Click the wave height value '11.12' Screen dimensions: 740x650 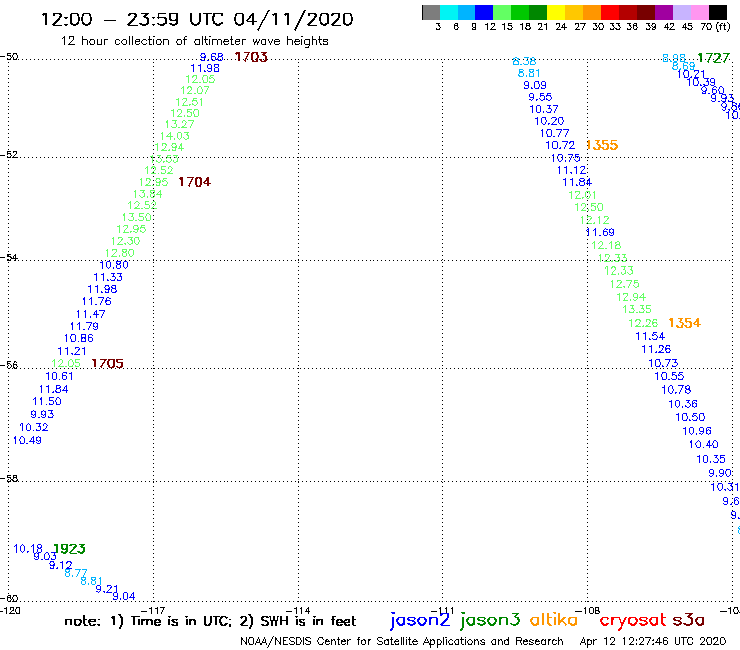572,170
